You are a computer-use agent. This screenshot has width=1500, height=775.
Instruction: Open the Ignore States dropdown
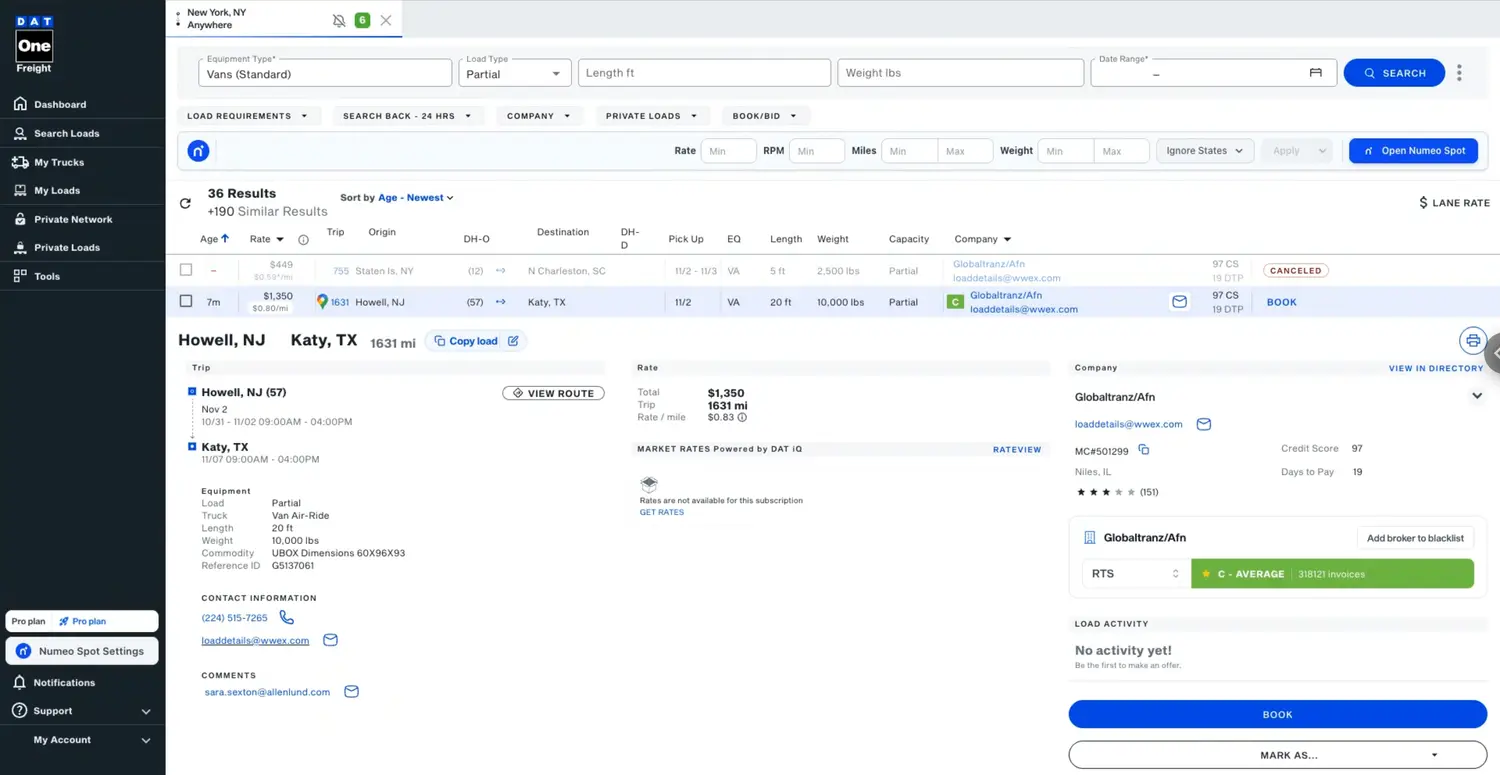[1204, 151]
